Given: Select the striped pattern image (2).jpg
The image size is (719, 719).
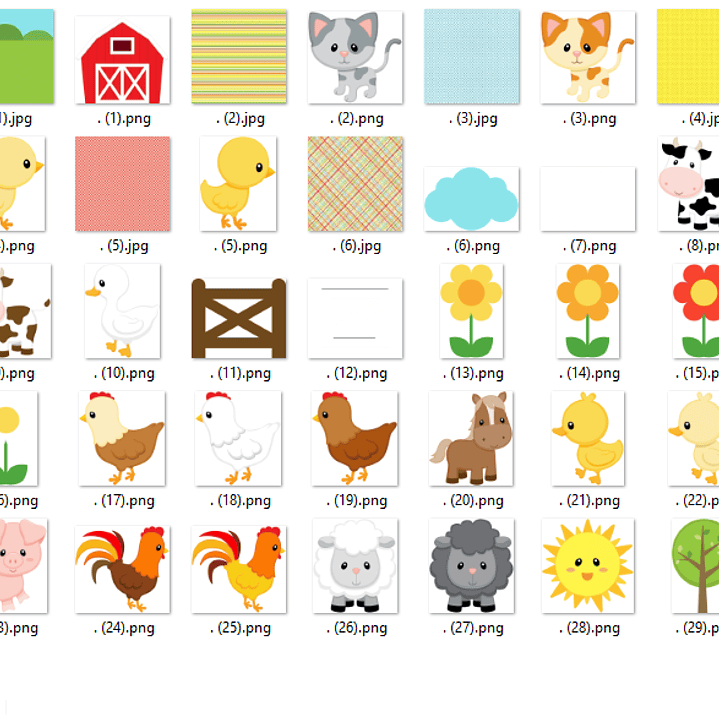Looking at the screenshot, I should pyautogui.click(x=239, y=56).
